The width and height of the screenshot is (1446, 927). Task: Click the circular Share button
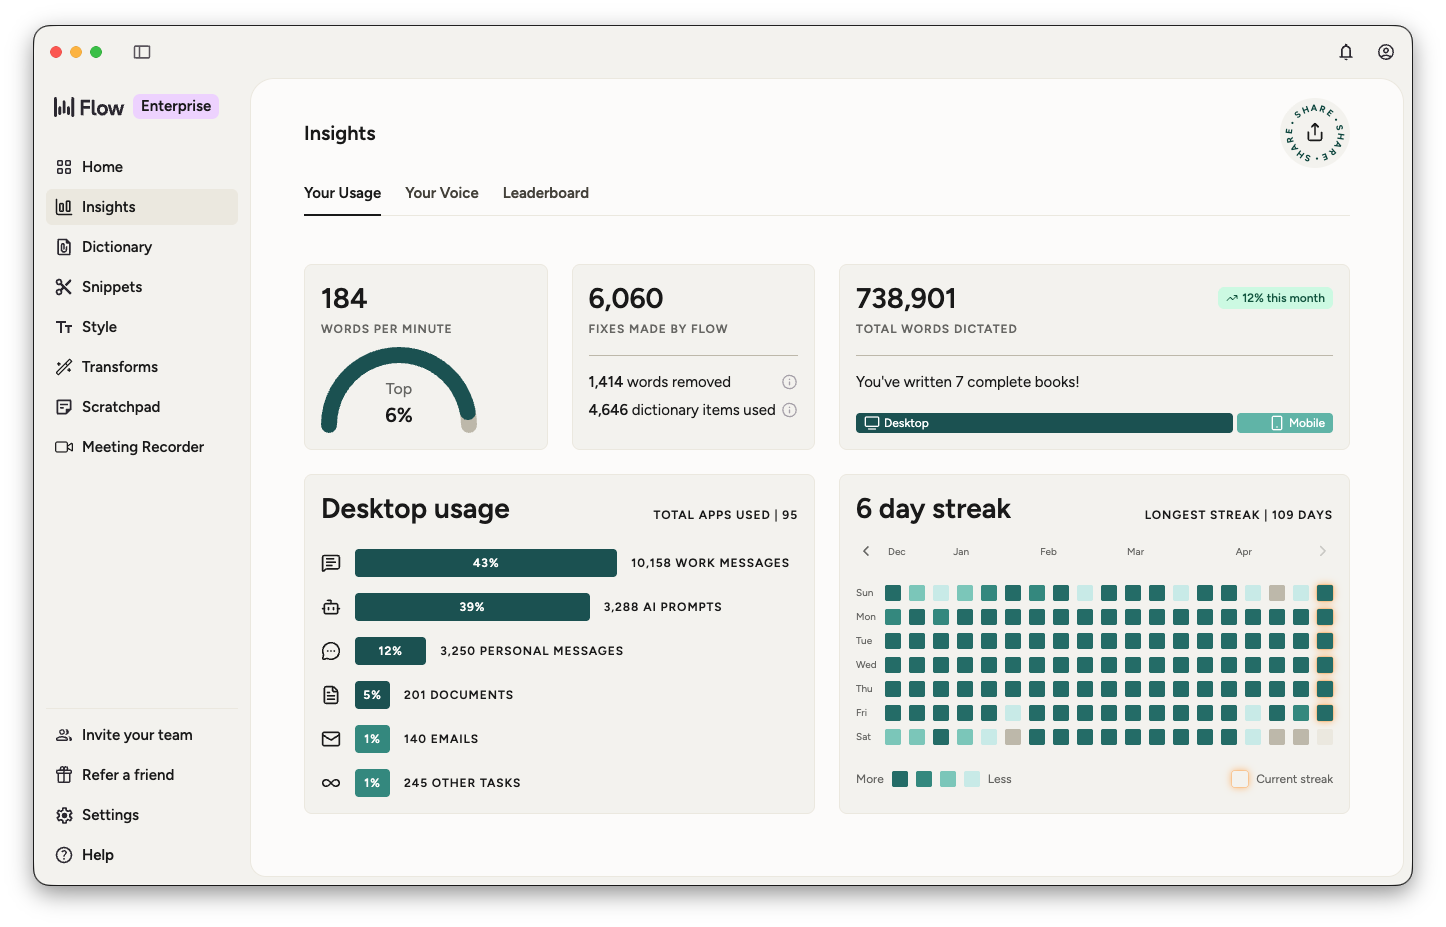[x=1315, y=133]
